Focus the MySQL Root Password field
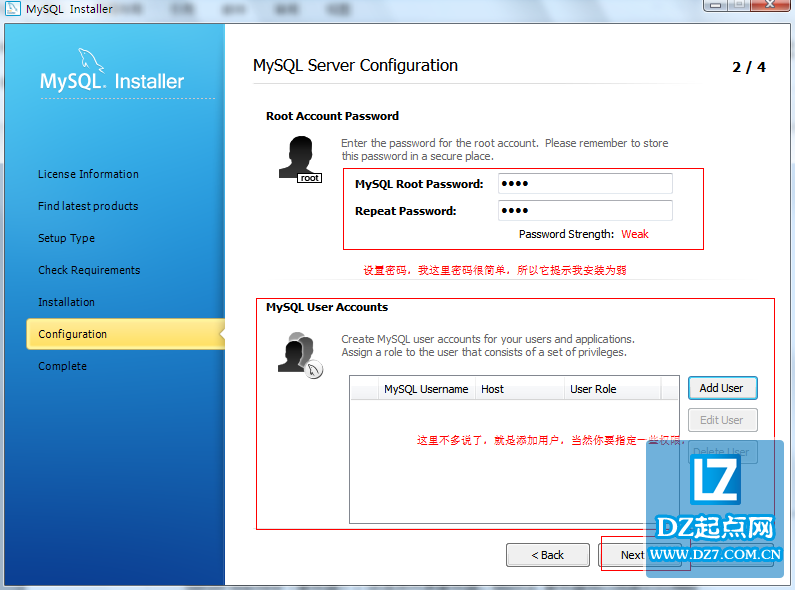The image size is (795, 590). pyautogui.click(x=586, y=183)
